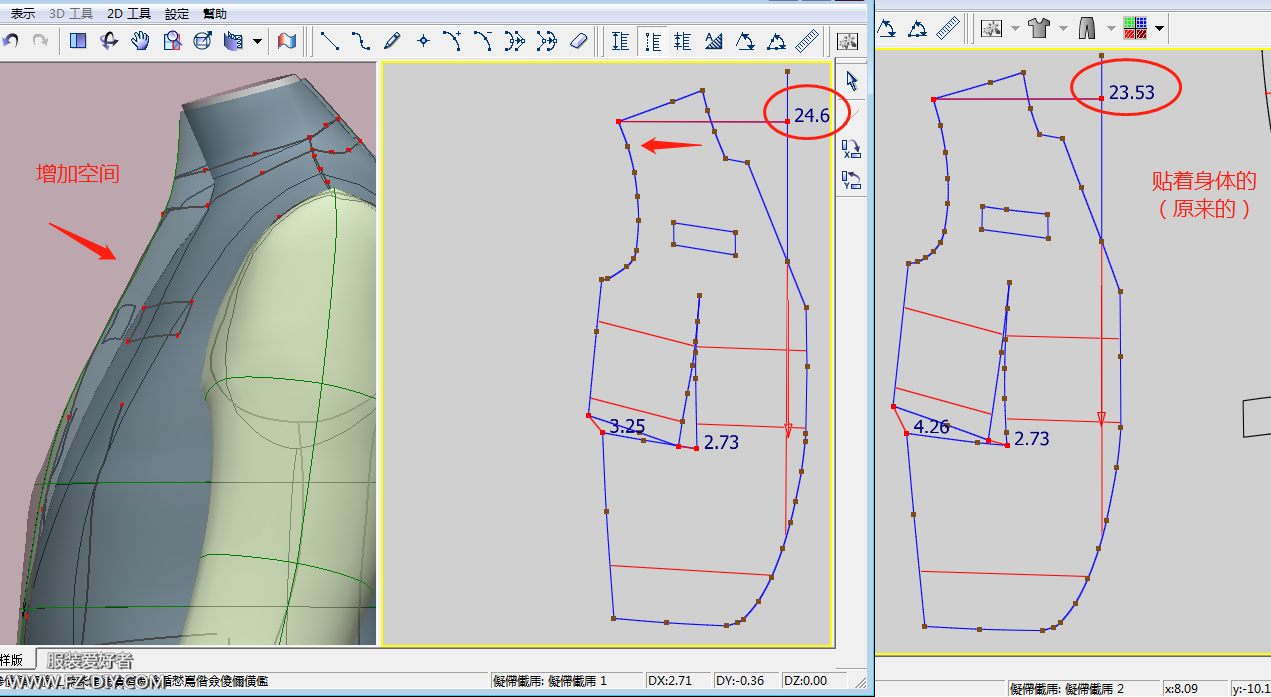Select the straight line drawing tool

[x=330, y=41]
